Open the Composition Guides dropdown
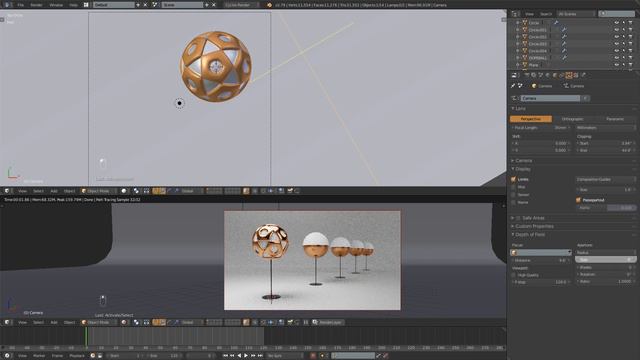This screenshot has height=360, width=640. click(606, 179)
